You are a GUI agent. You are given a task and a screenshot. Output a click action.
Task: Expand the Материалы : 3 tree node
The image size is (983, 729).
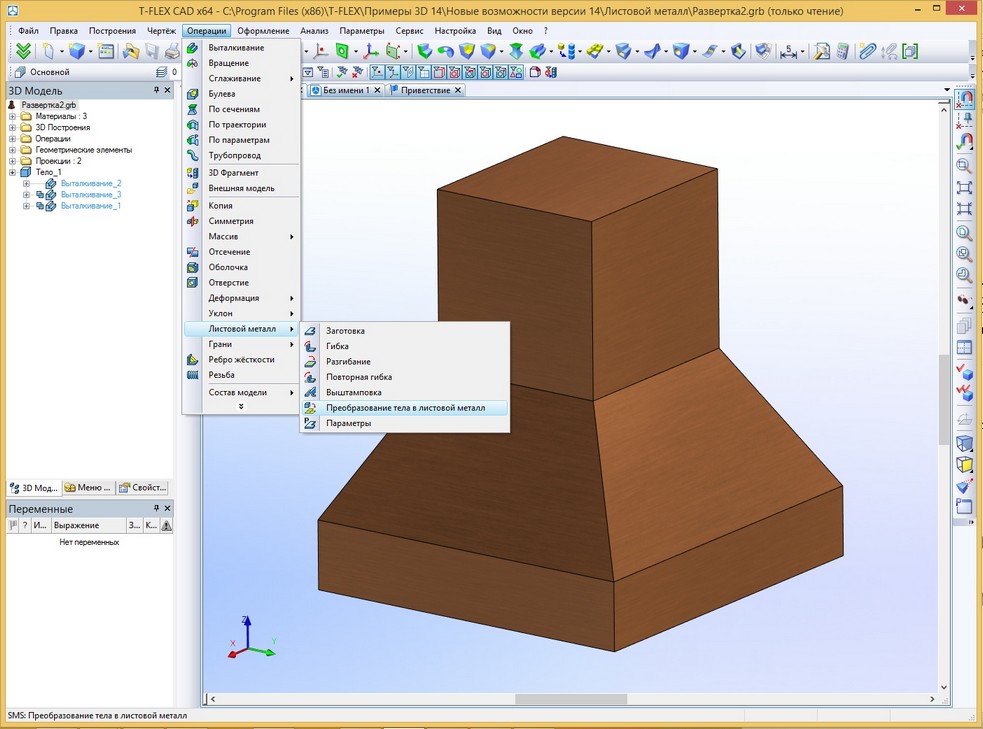[13, 116]
